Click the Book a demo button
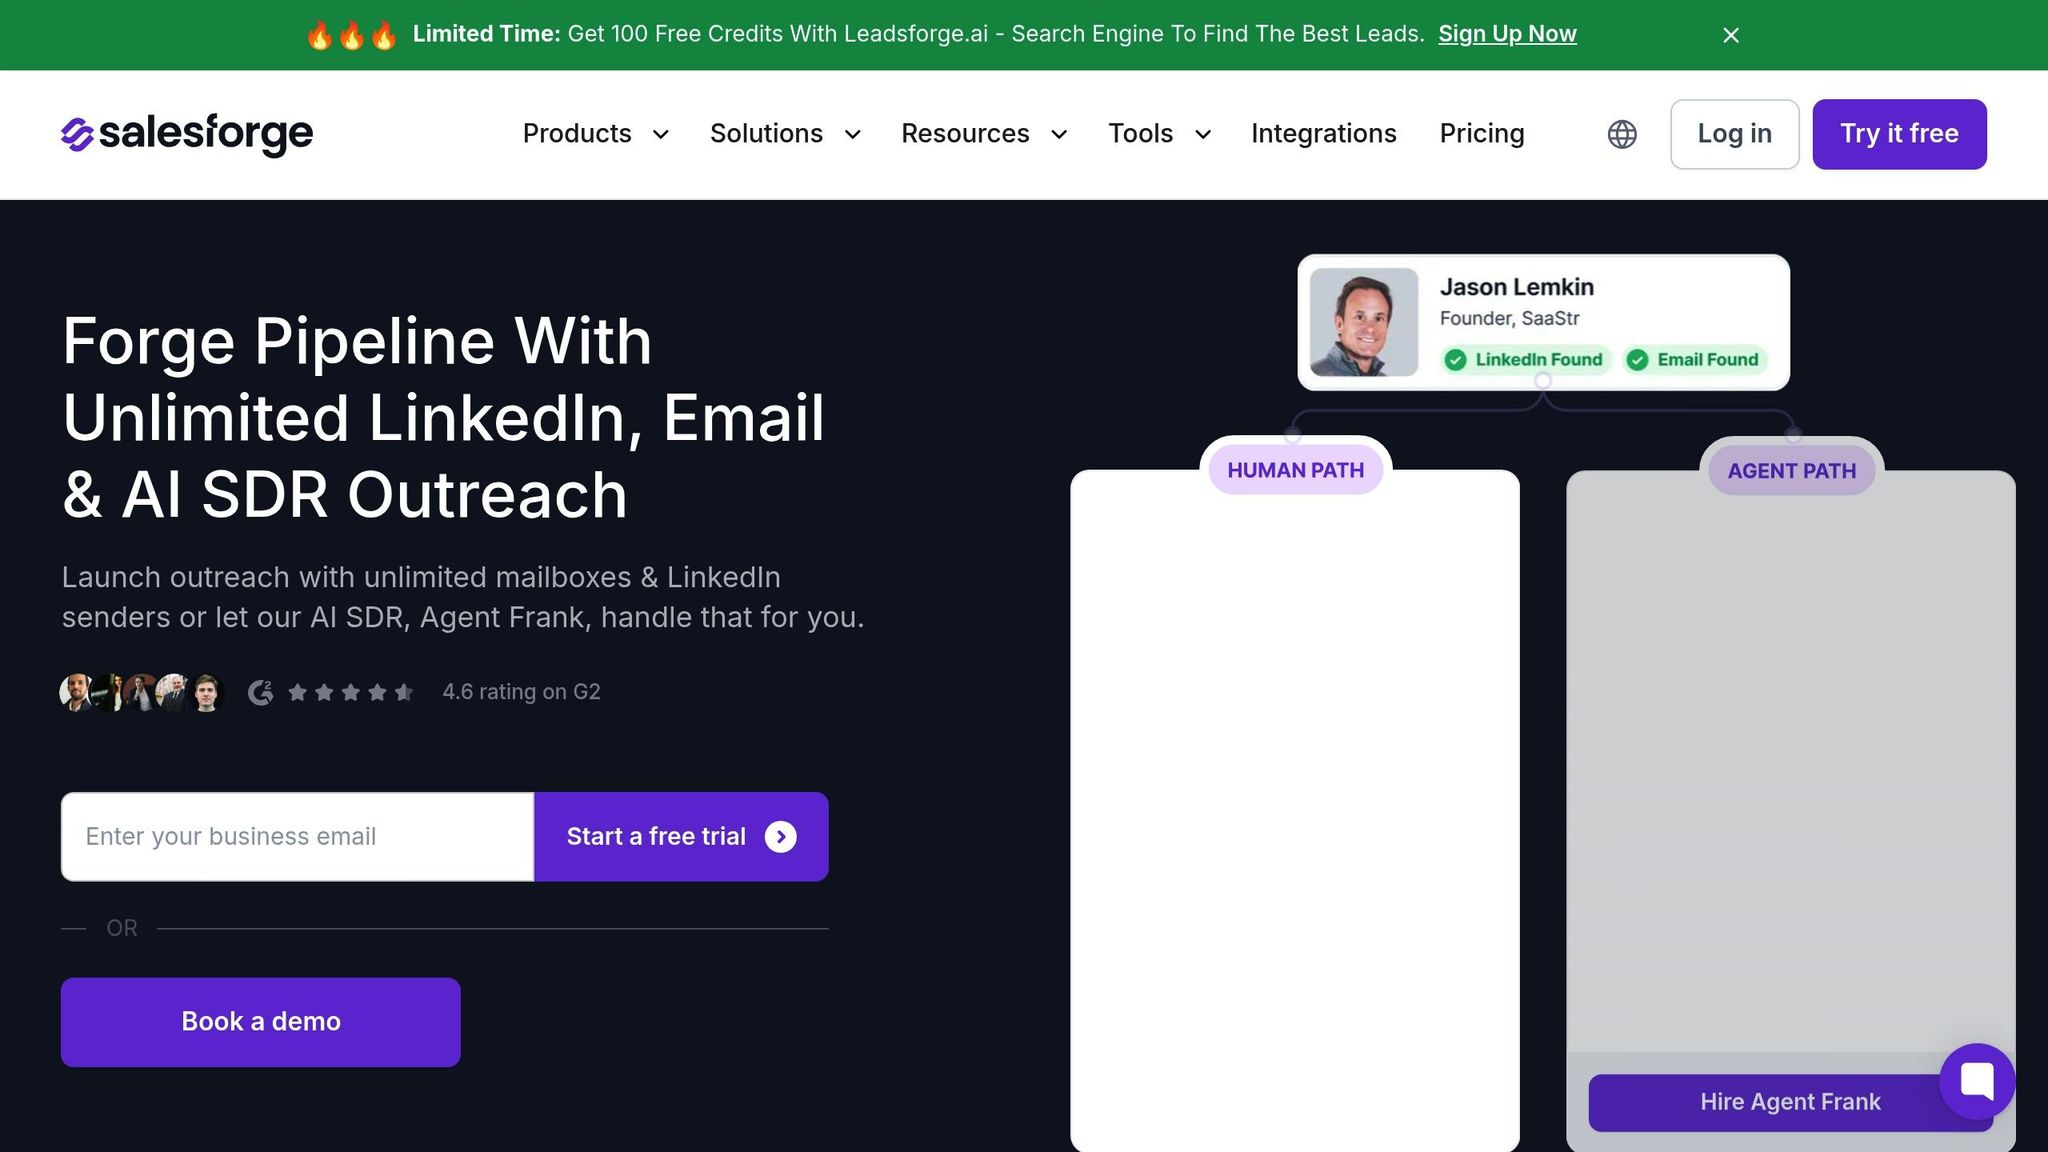2048x1152 pixels. point(261,1022)
